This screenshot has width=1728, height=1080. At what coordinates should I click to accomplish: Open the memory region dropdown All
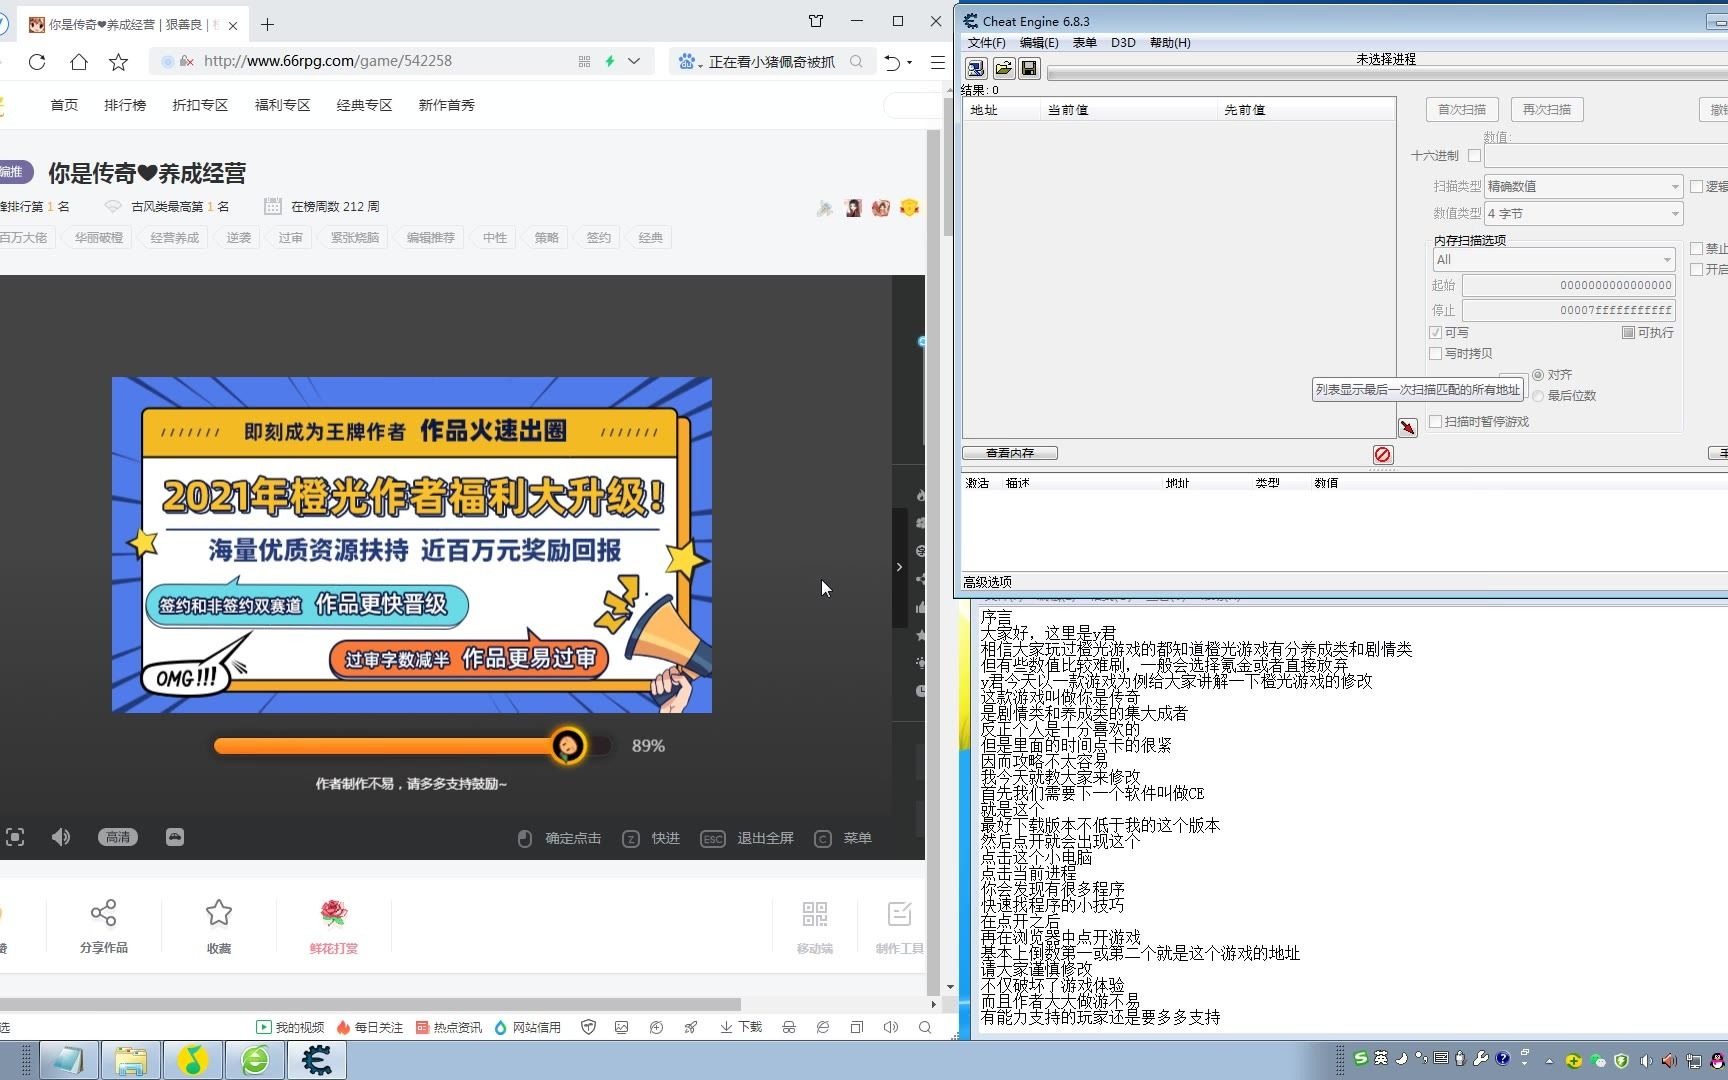click(1553, 260)
